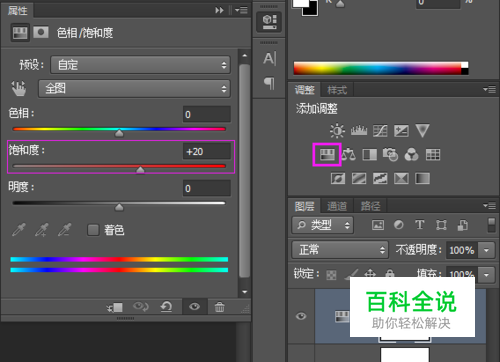This screenshot has width=500, height=362.
Task: Filter layers by text type
Action: pyautogui.click(x=420, y=225)
